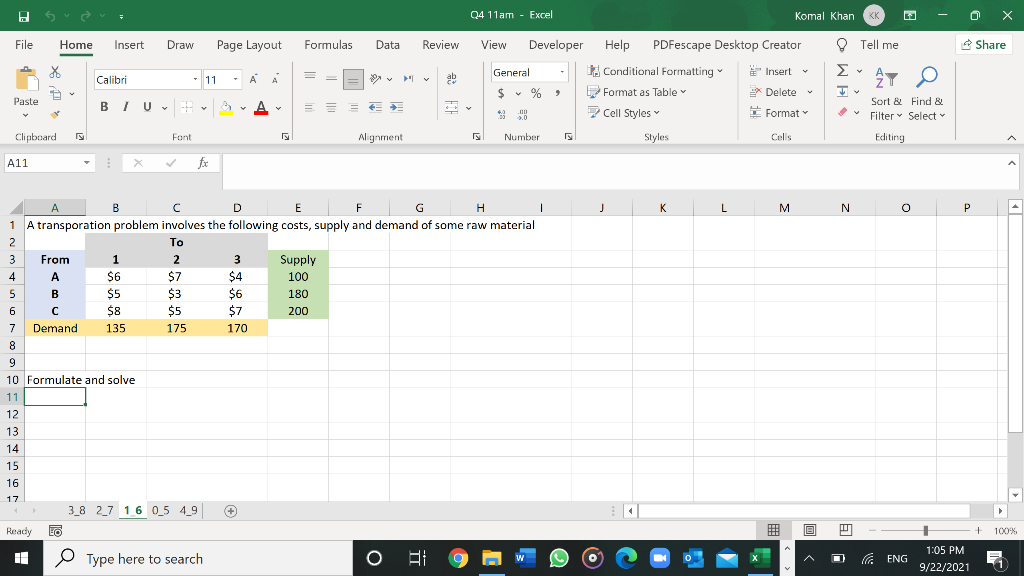Open Conditional Formatting options
Viewport: 1024px width, 576px height.
tap(655, 71)
